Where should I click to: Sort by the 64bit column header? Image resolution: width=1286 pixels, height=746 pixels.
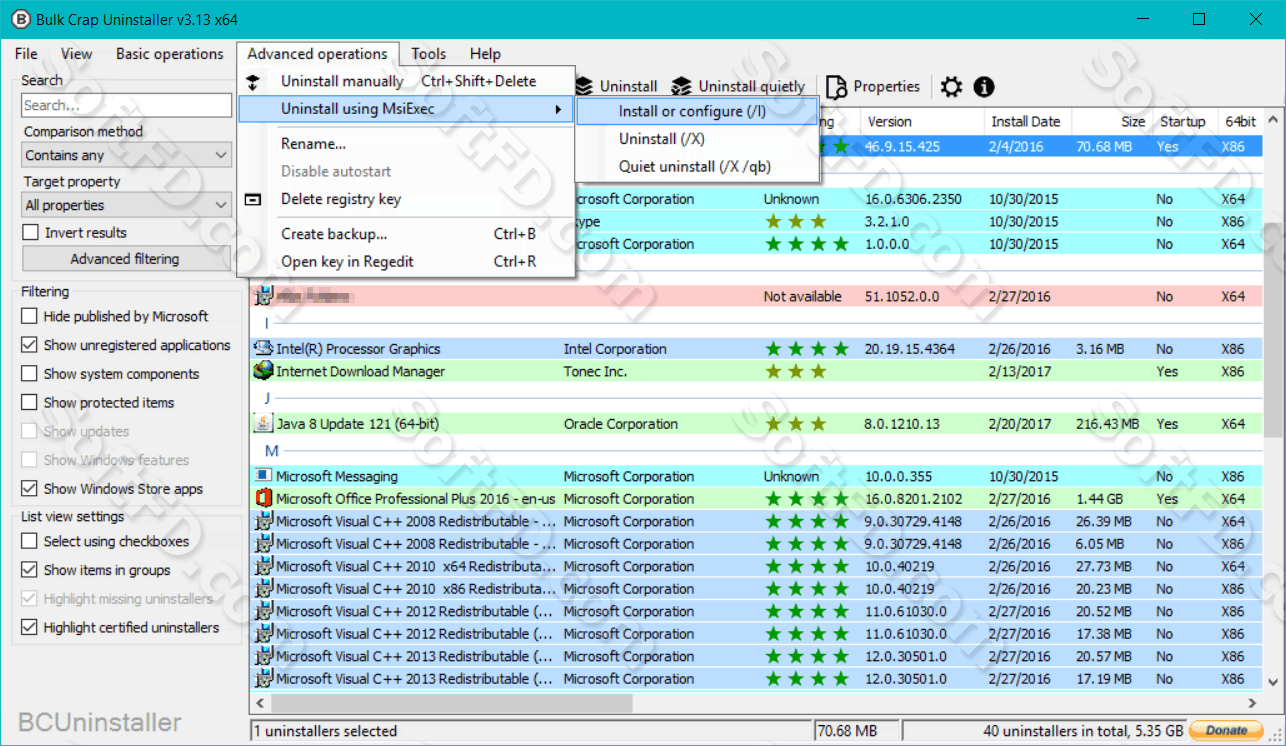[1241, 122]
